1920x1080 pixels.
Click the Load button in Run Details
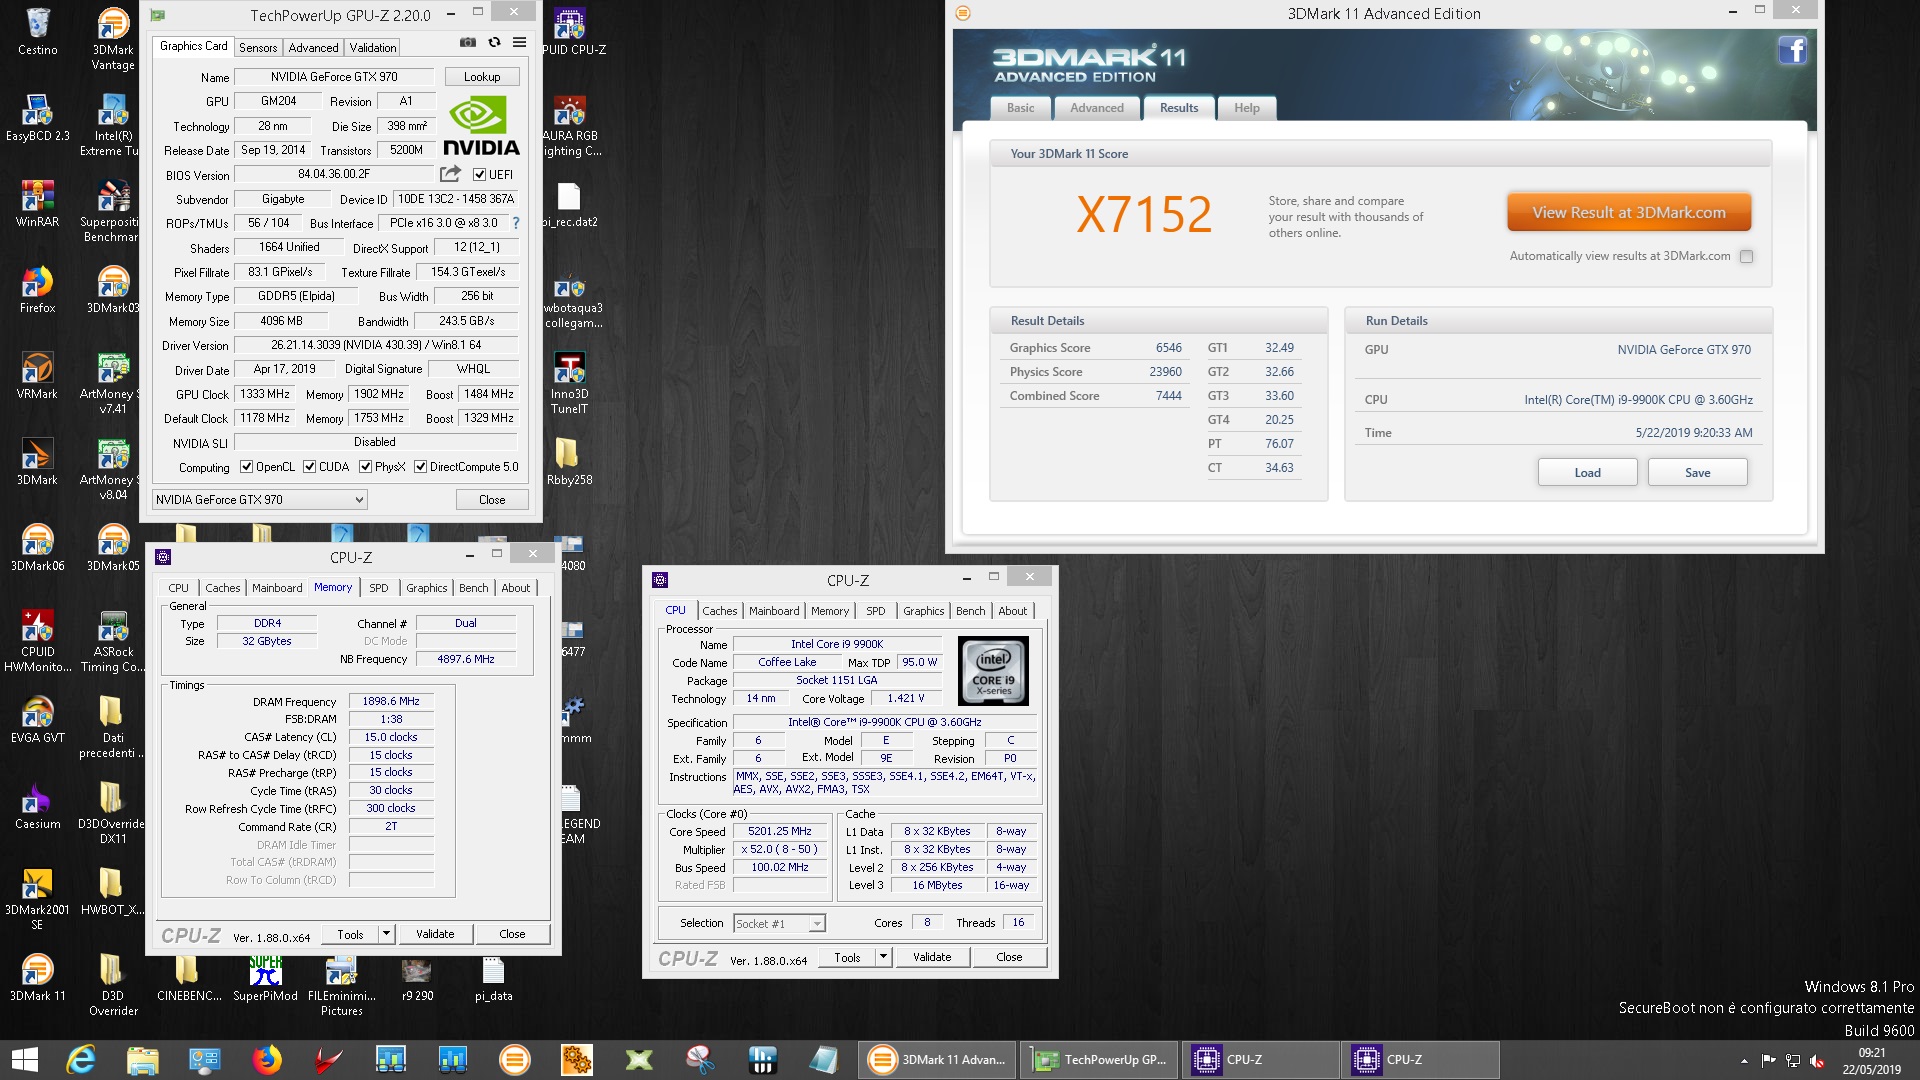[1587, 473]
